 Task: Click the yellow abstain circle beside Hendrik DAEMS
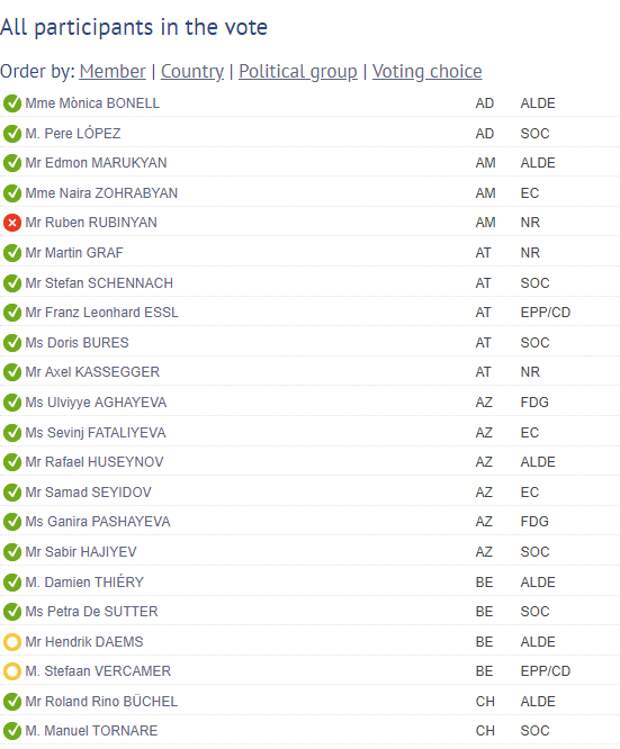pyautogui.click(x=12, y=642)
